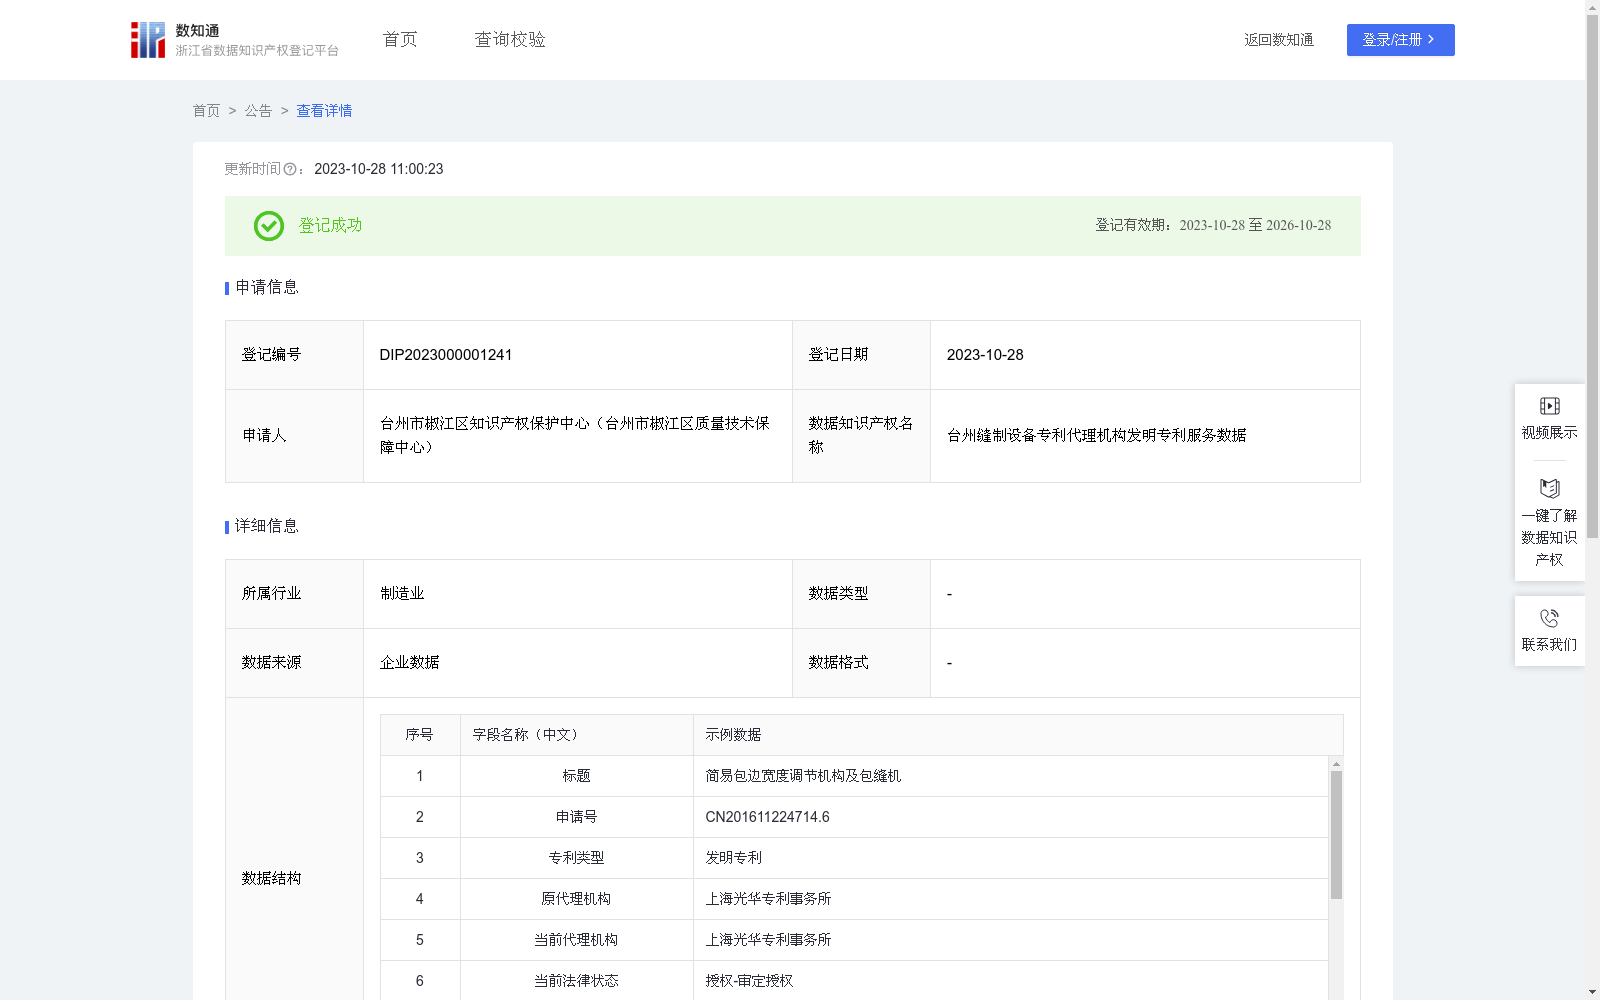Open the 一键了解数据知识产权 guide icon
The width and height of the screenshot is (1600, 1000).
point(1549,489)
